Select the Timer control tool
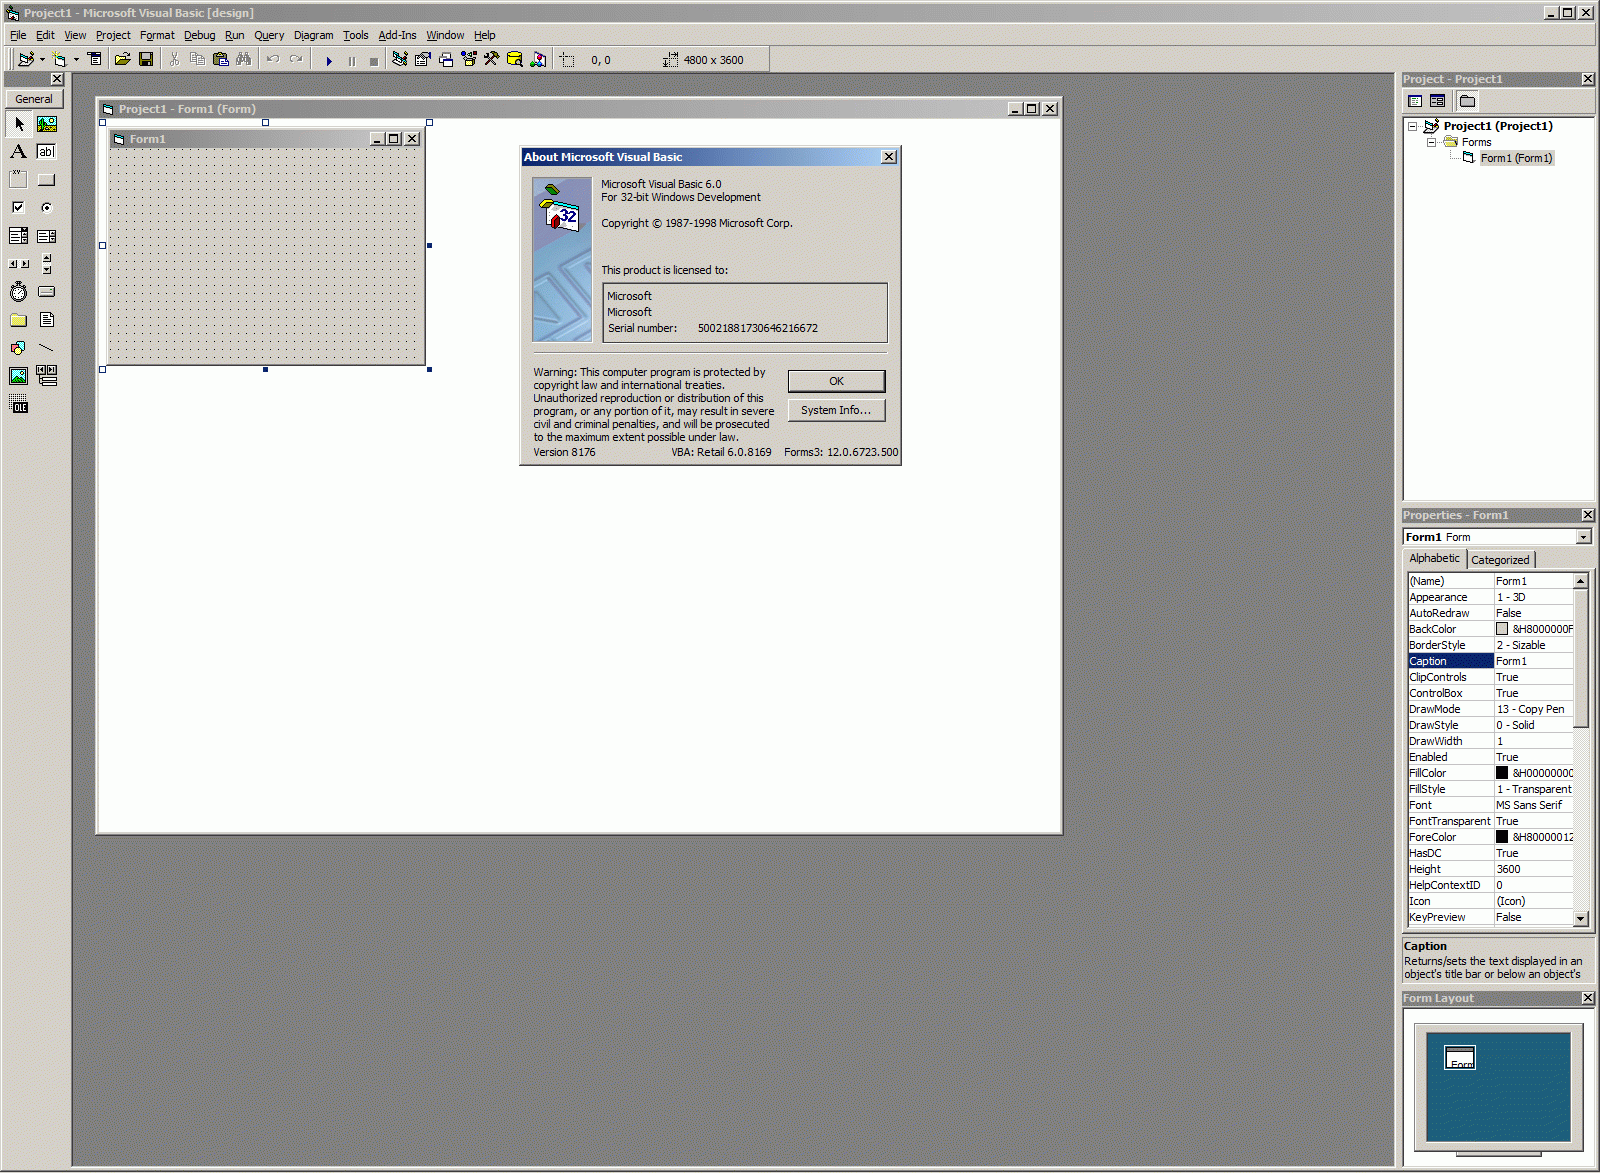The height and width of the screenshot is (1173, 1600). (19, 292)
